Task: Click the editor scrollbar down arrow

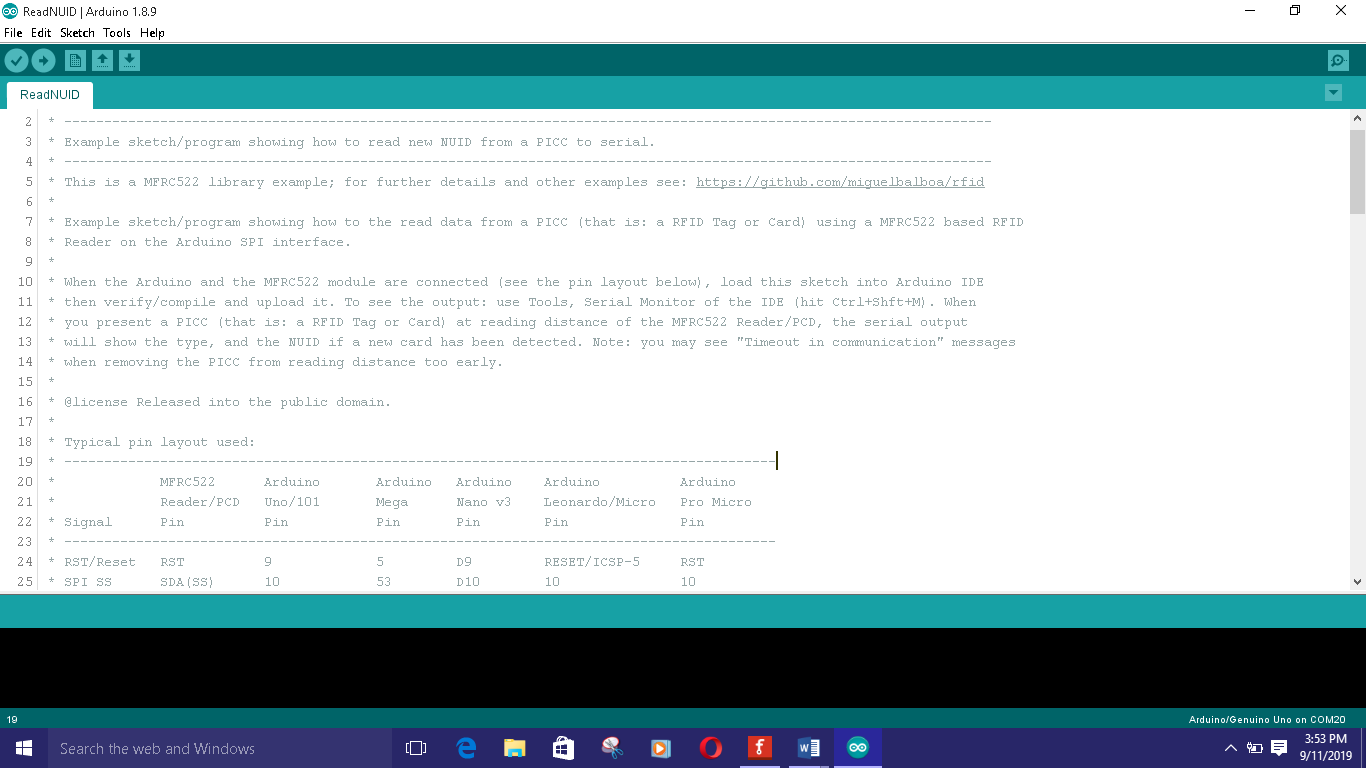Action: [x=1357, y=581]
